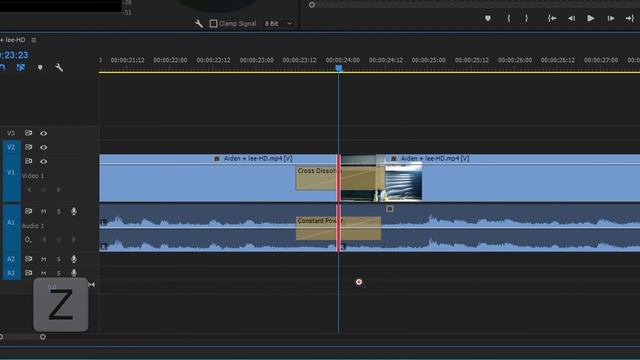Add keyframe on Video 1 track
The width and height of the screenshot is (640, 360).
pos(44,190)
